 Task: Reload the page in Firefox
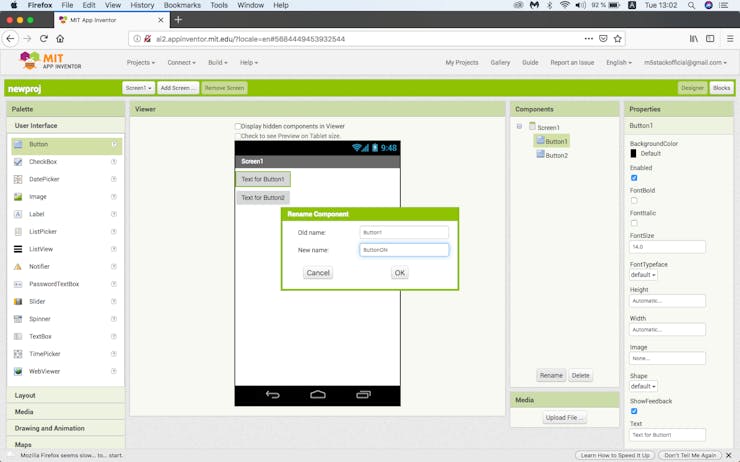click(x=44, y=39)
